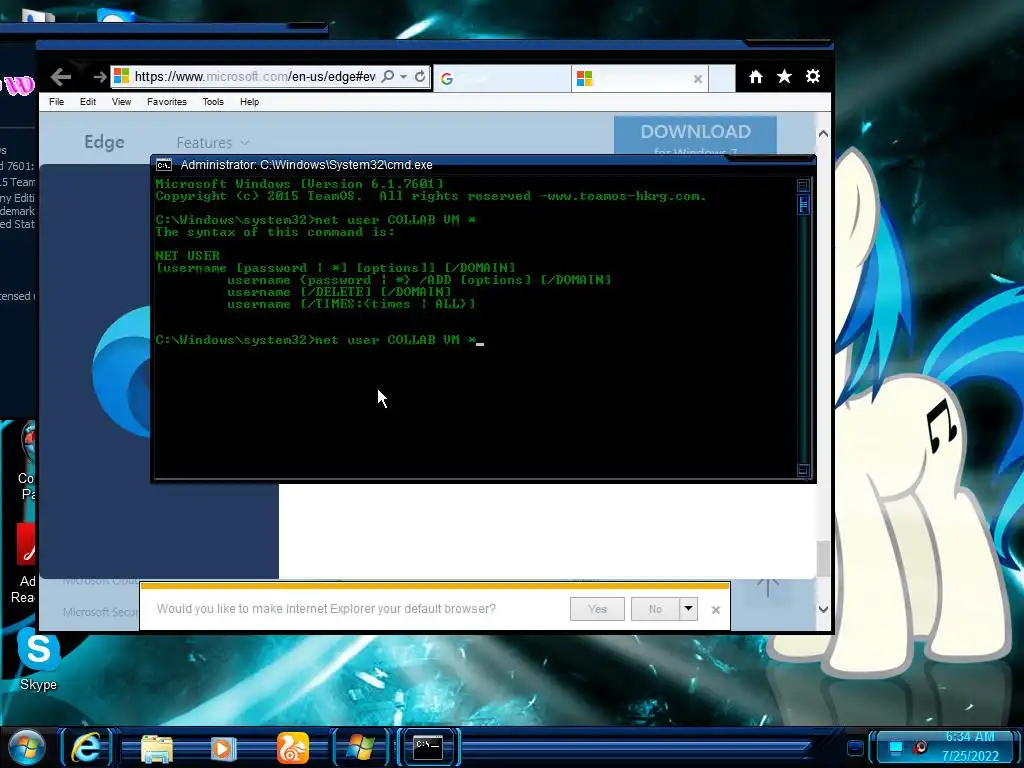Viewport: 1024px width, 768px height.
Task: Open the Skype desktop shortcut
Action: (39, 659)
